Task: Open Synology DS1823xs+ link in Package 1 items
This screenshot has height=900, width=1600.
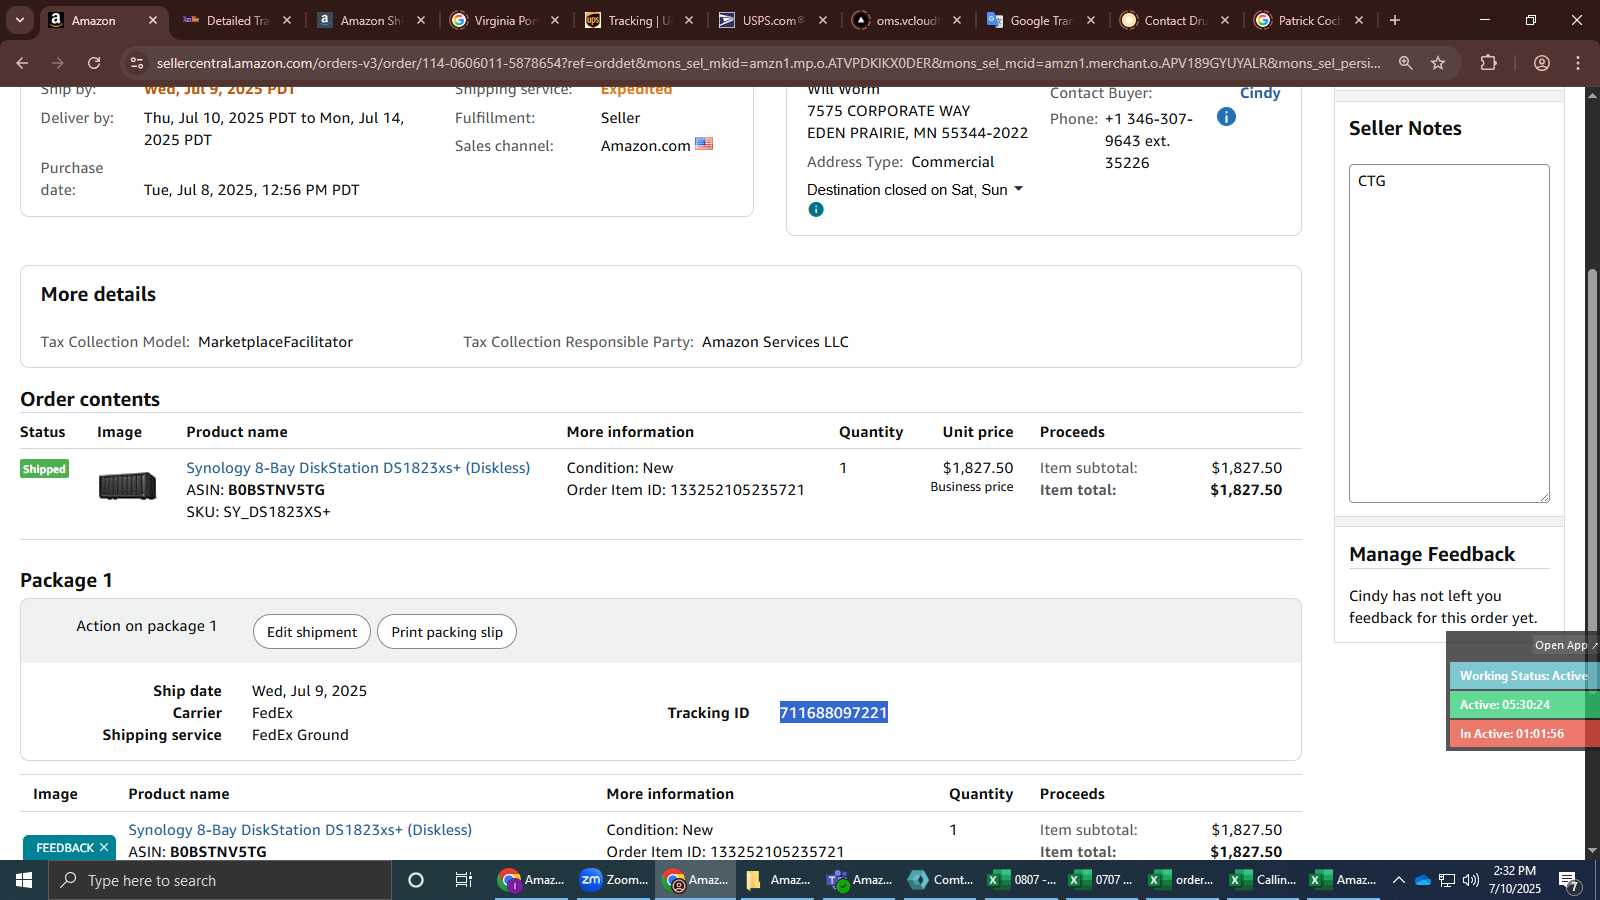Action: click(300, 830)
